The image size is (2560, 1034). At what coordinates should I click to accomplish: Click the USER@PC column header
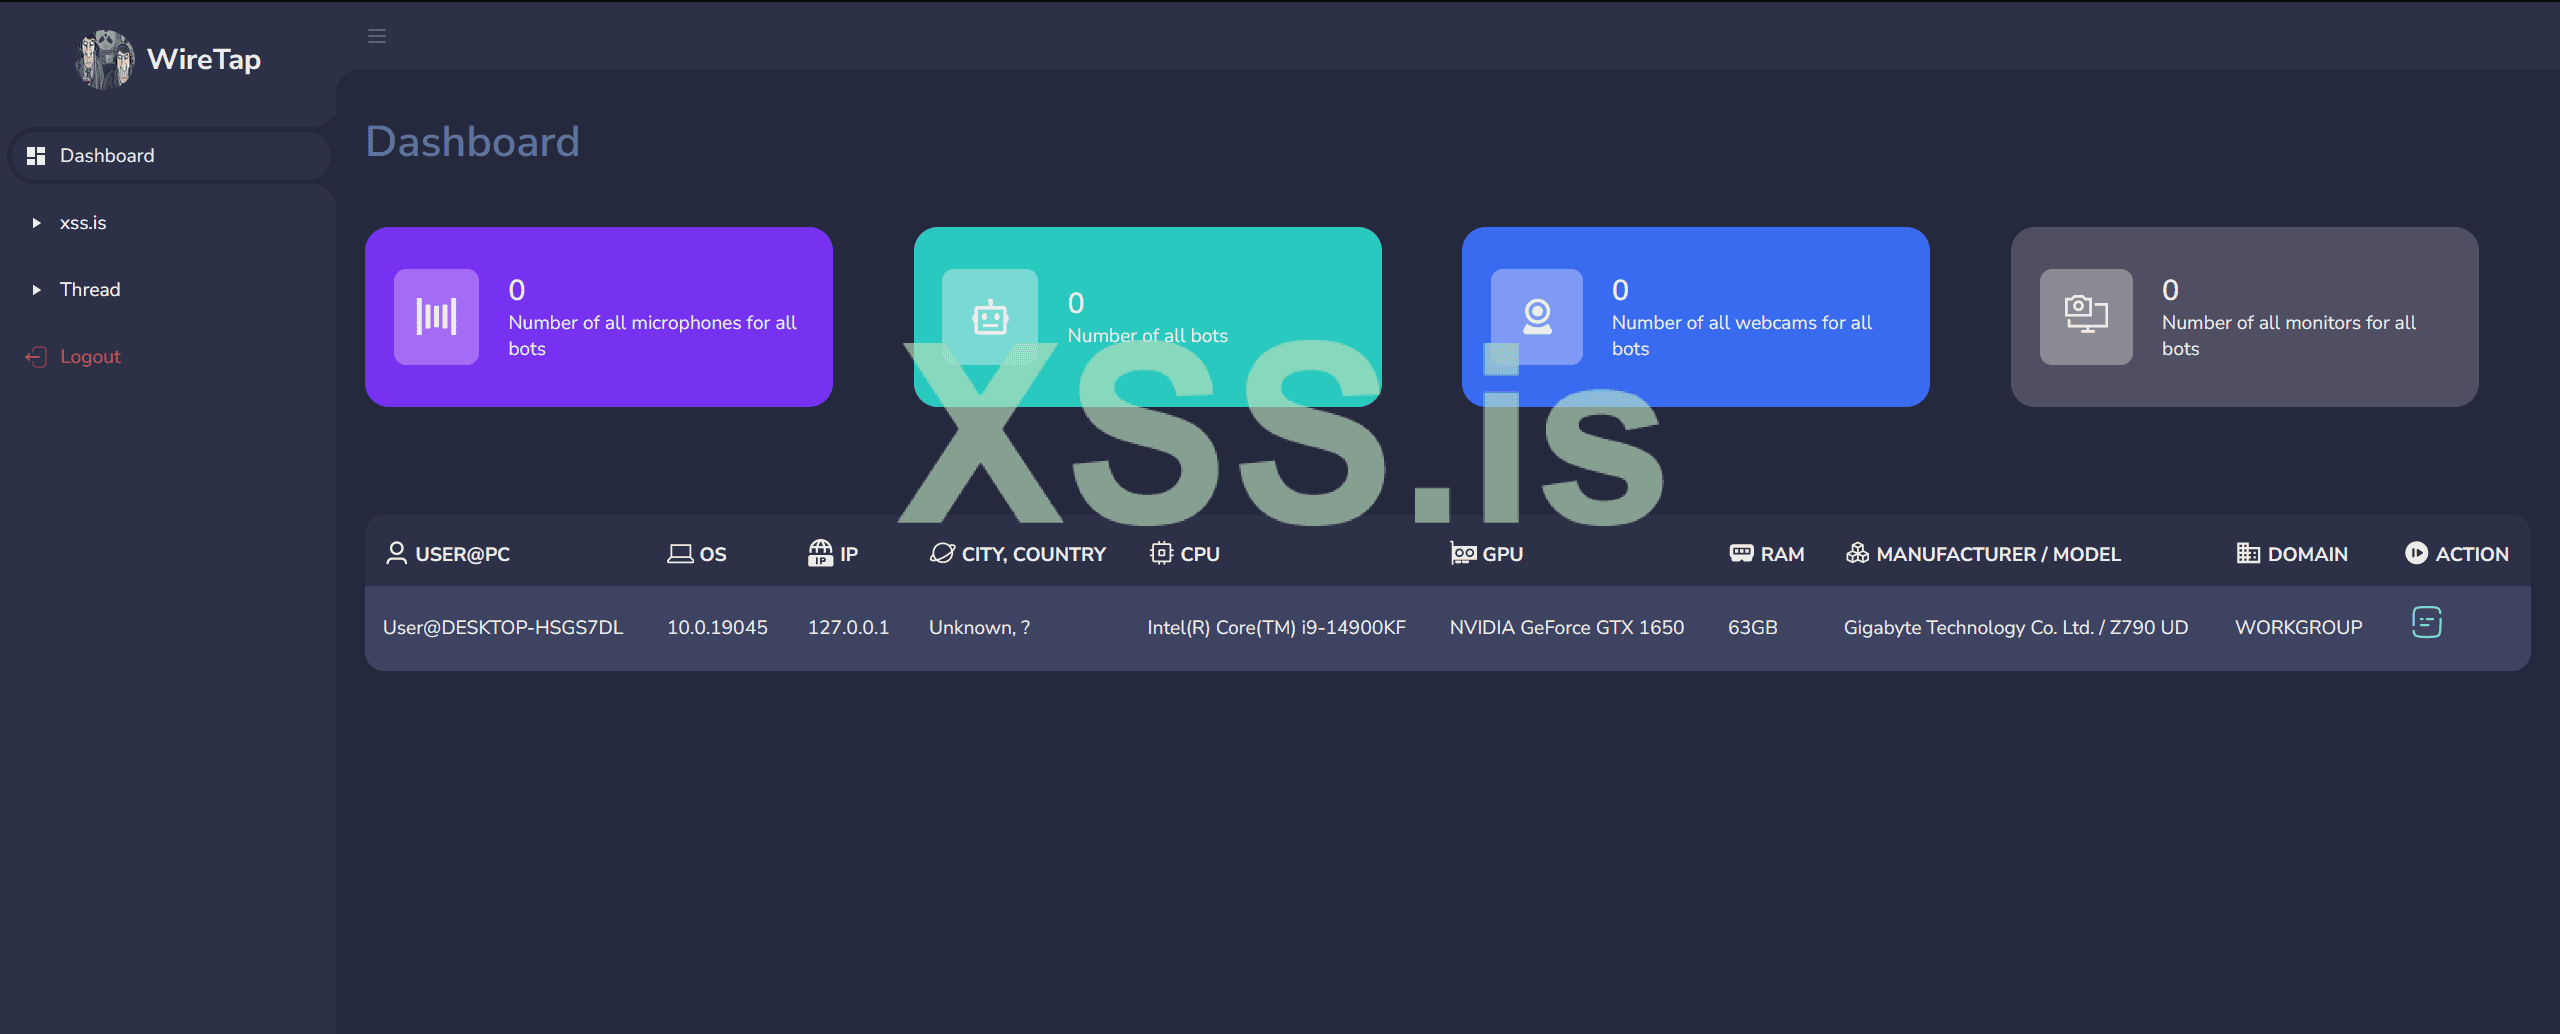pos(463,554)
